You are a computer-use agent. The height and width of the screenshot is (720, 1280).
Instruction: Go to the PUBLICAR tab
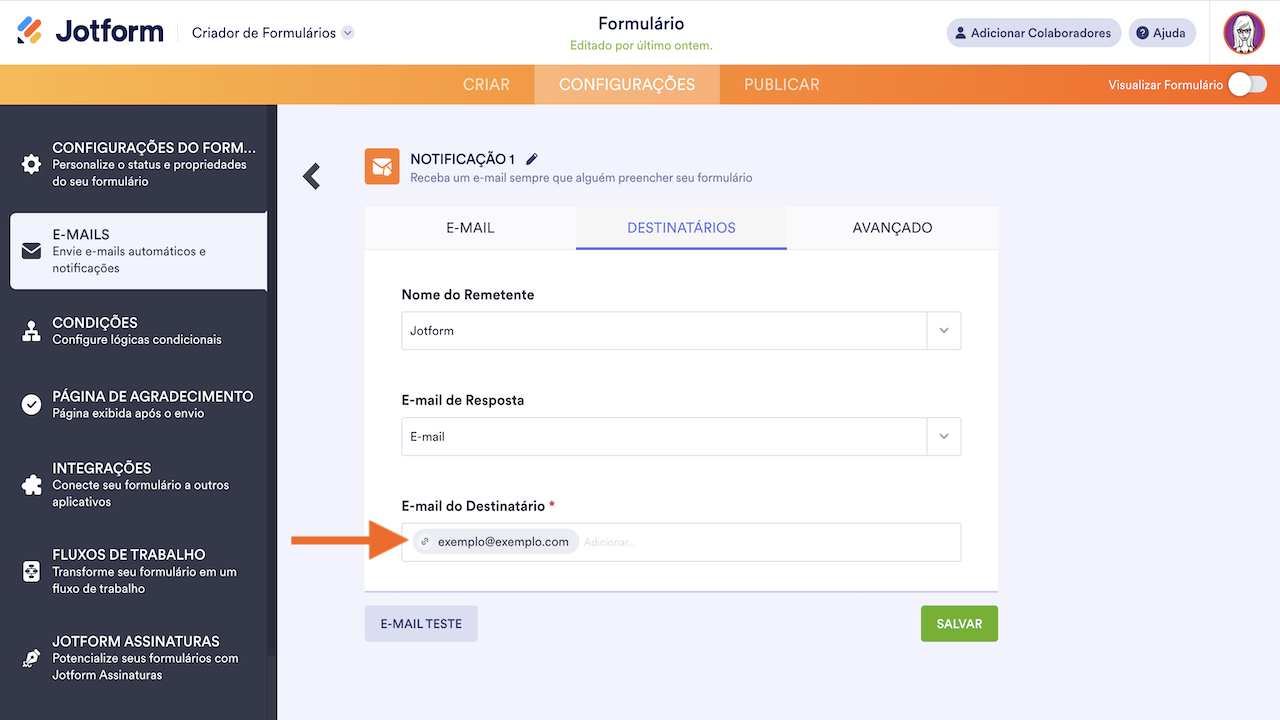(x=781, y=85)
